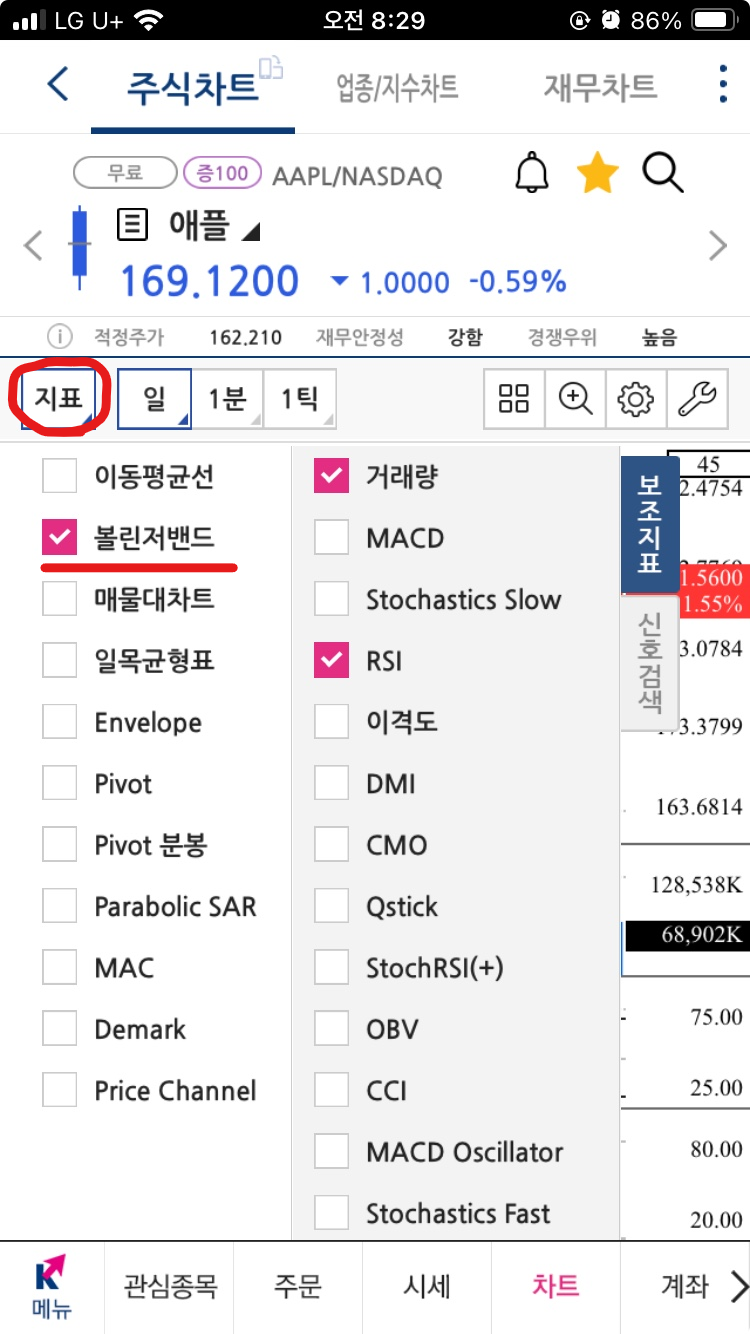
Task: Tap the info circle icon beside 적정주가
Action: pos(59,337)
